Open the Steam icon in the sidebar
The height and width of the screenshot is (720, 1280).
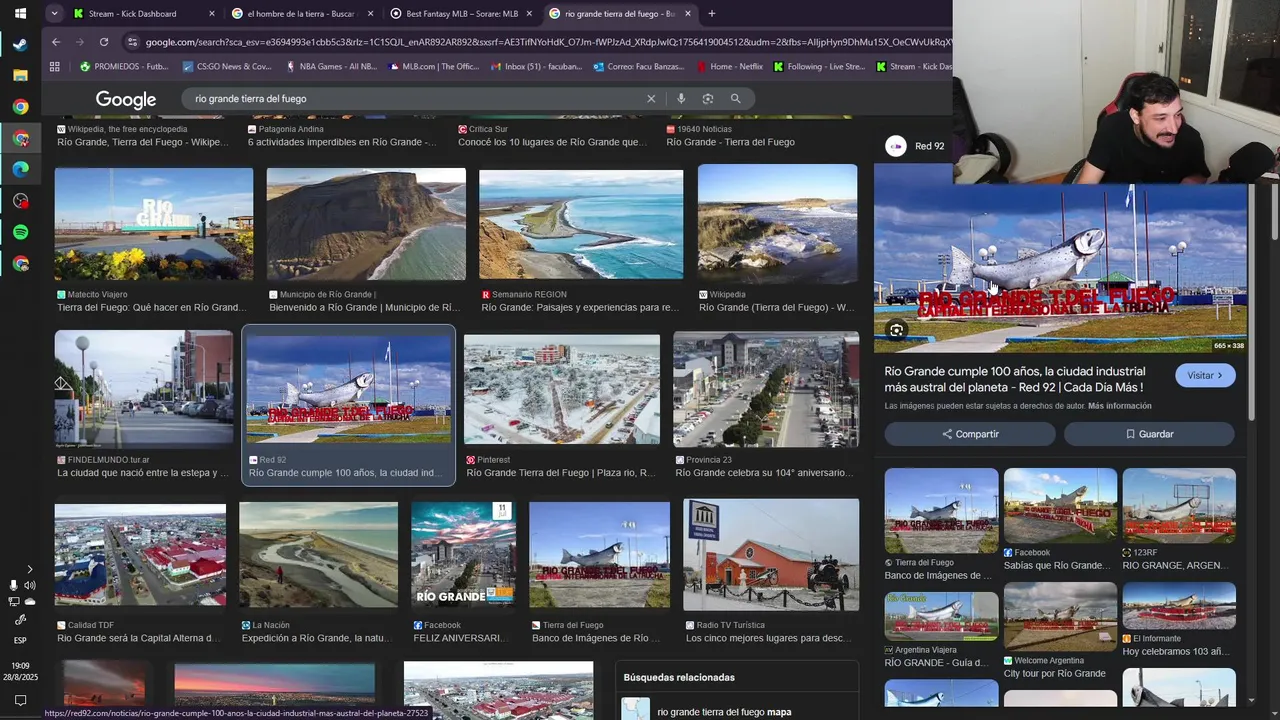pyautogui.click(x=20, y=44)
